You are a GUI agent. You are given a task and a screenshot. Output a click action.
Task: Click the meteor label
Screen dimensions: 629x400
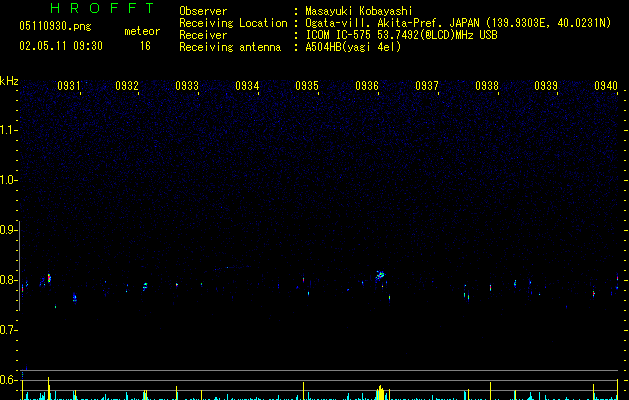tap(142, 31)
